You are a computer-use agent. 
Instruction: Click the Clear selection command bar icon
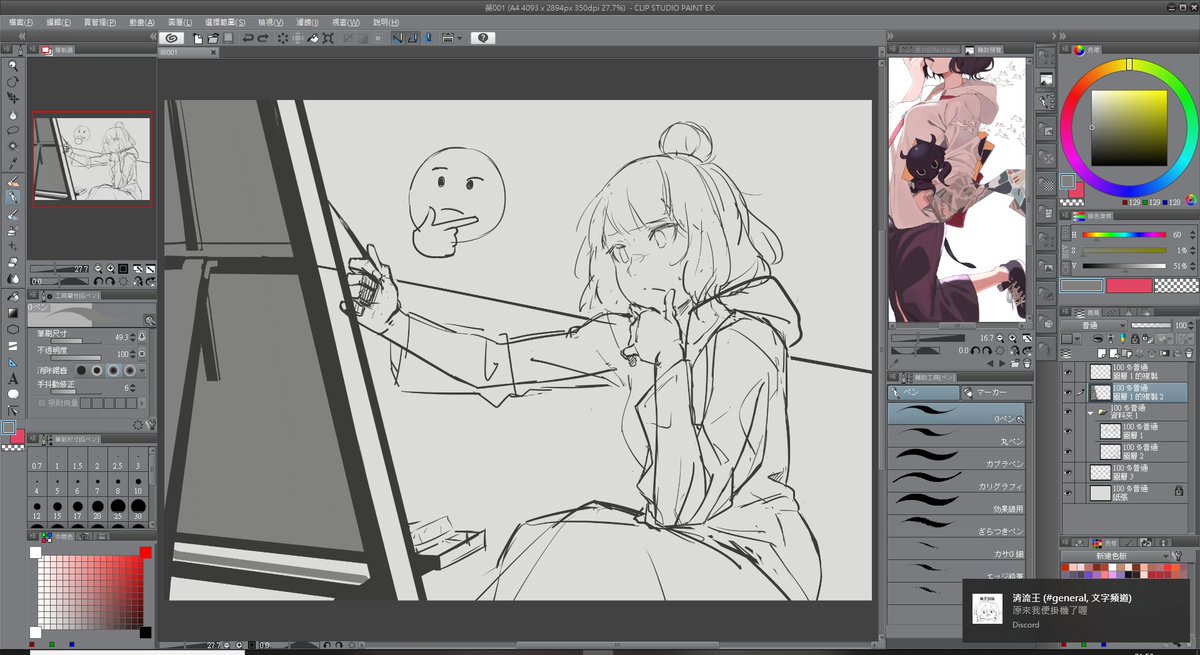coord(282,38)
